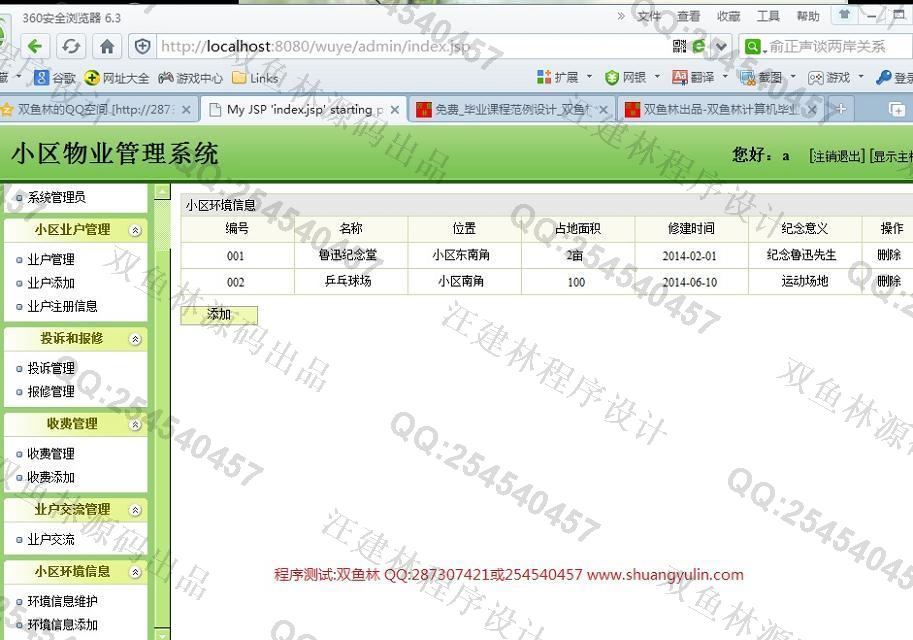913x640 pixels.
Task: Open 环境信息添加 in the sidebar
Action: point(62,625)
